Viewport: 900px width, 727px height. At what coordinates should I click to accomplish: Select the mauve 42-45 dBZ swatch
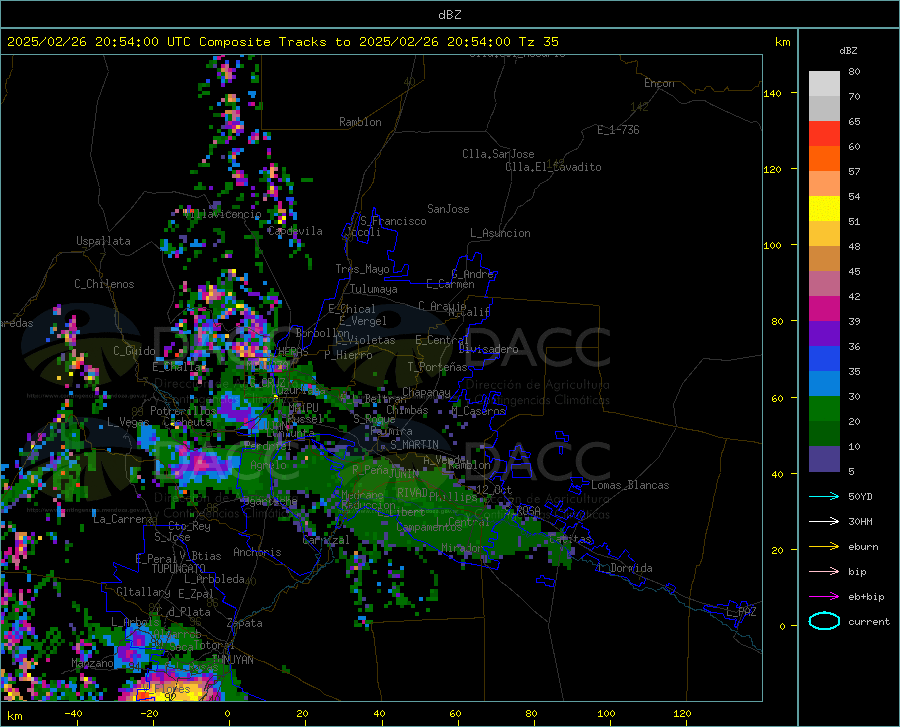(x=824, y=284)
